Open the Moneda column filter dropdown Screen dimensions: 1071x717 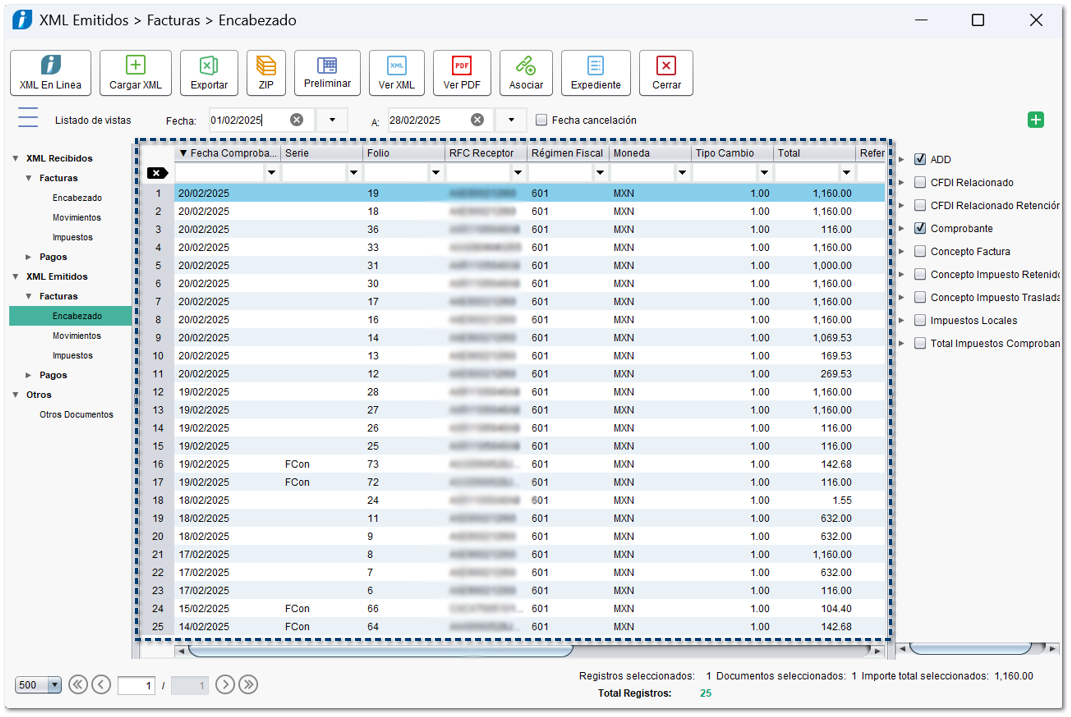(682, 173)
